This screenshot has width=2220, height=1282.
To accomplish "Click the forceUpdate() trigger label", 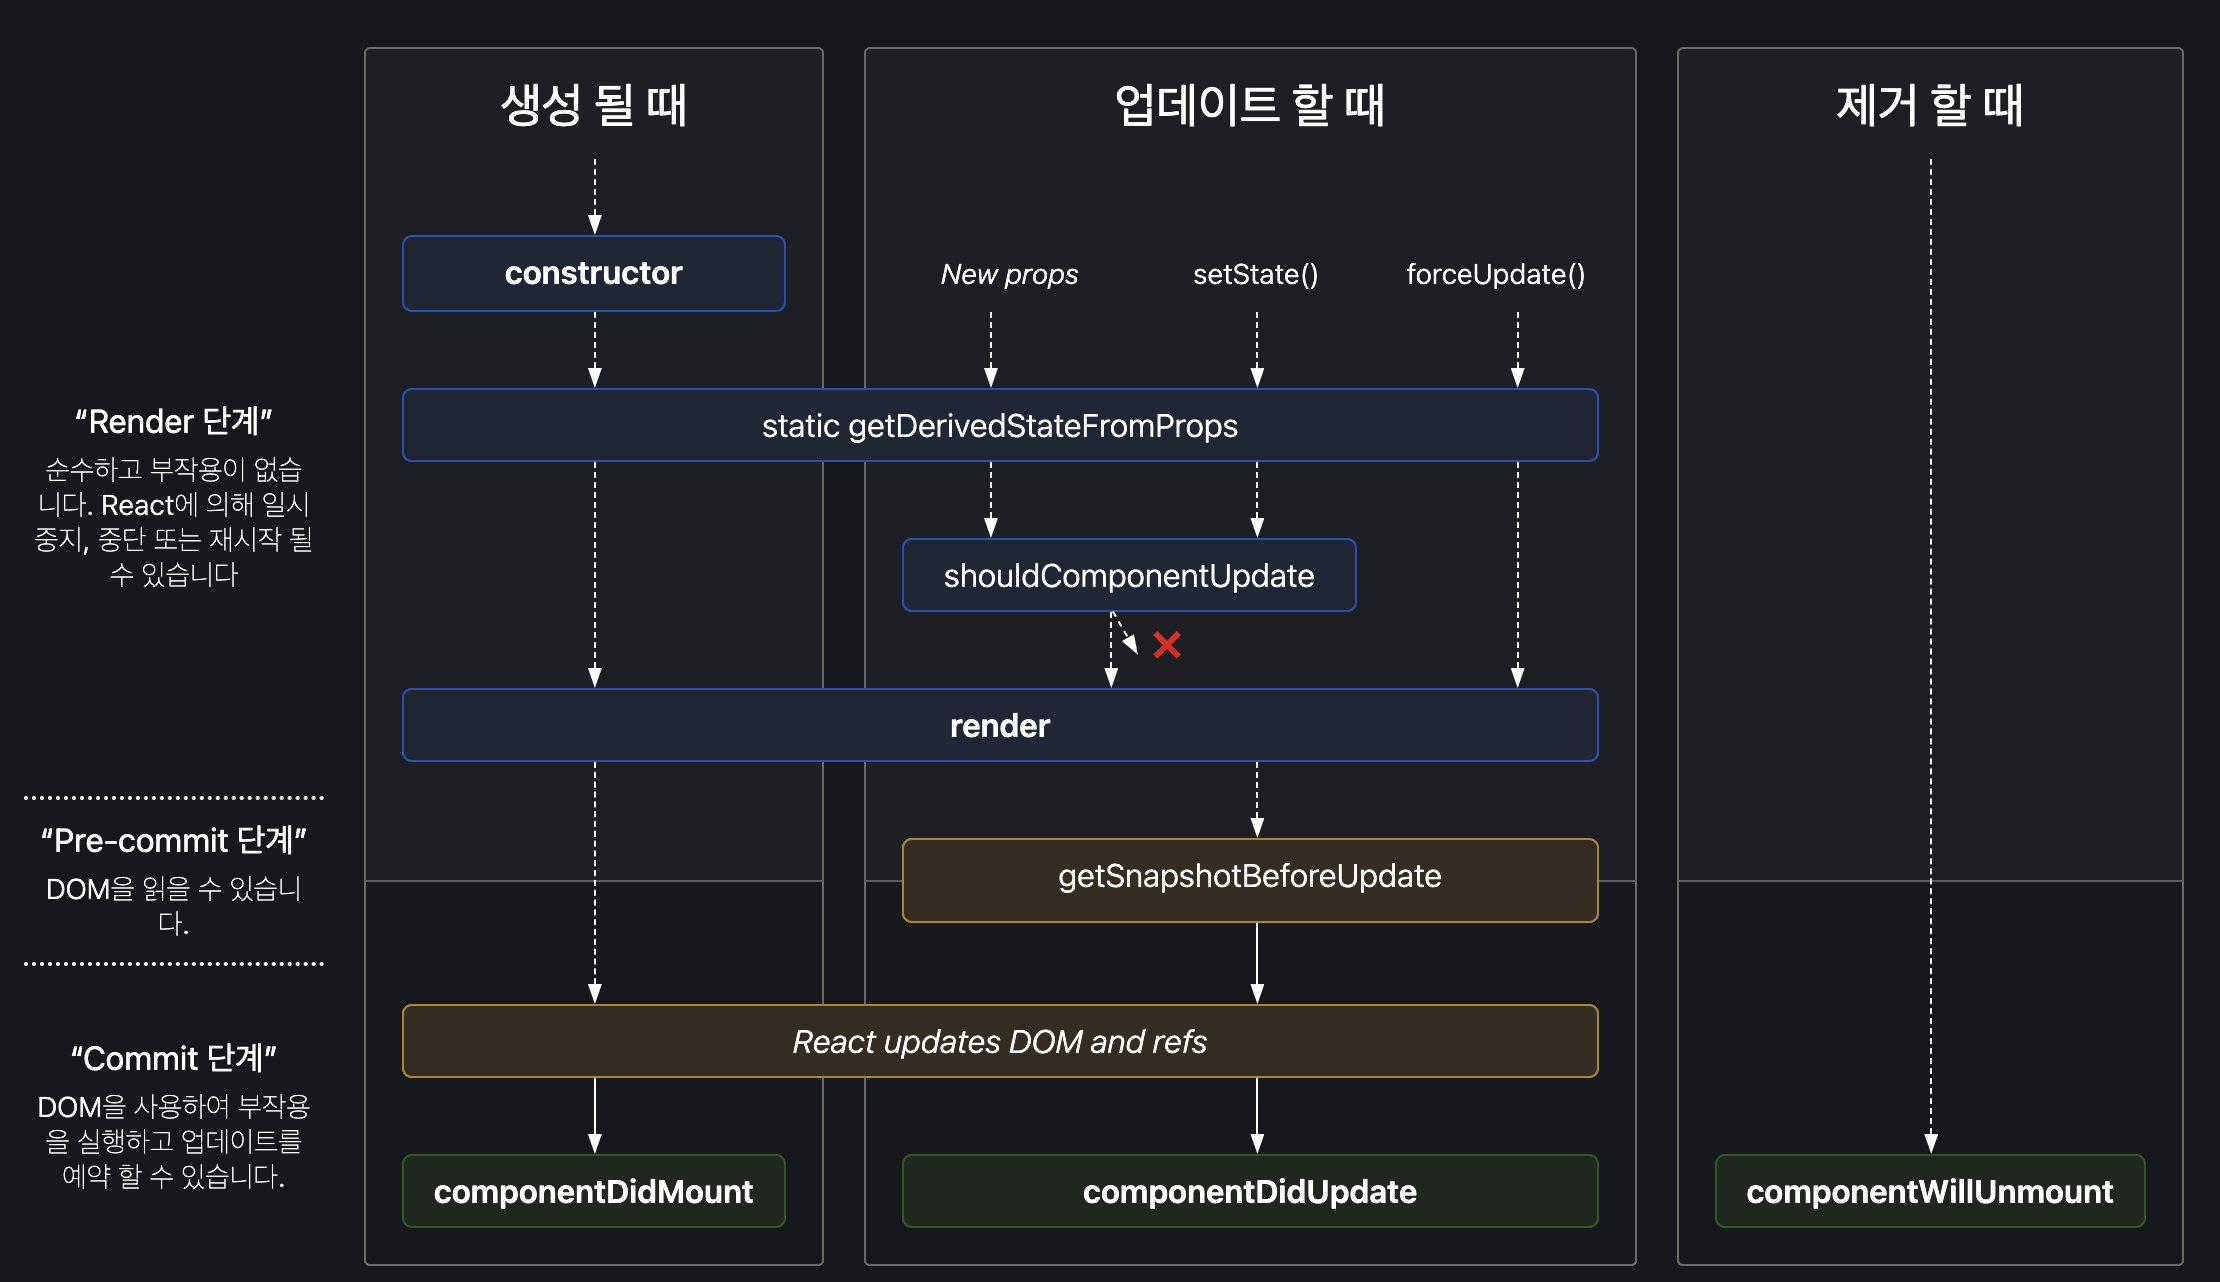I will [x=1496, y=274].
